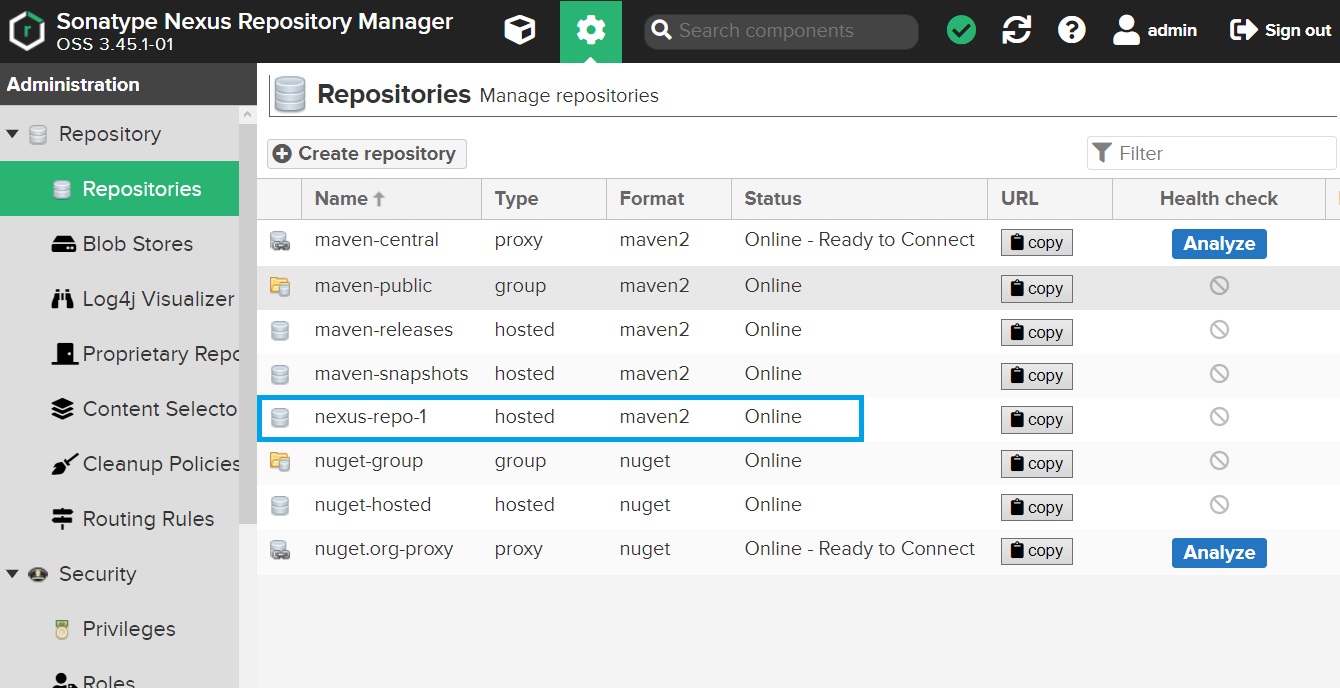1340x688 pixels.
Task: Sort by the Name column header
Action: (391, 199)
